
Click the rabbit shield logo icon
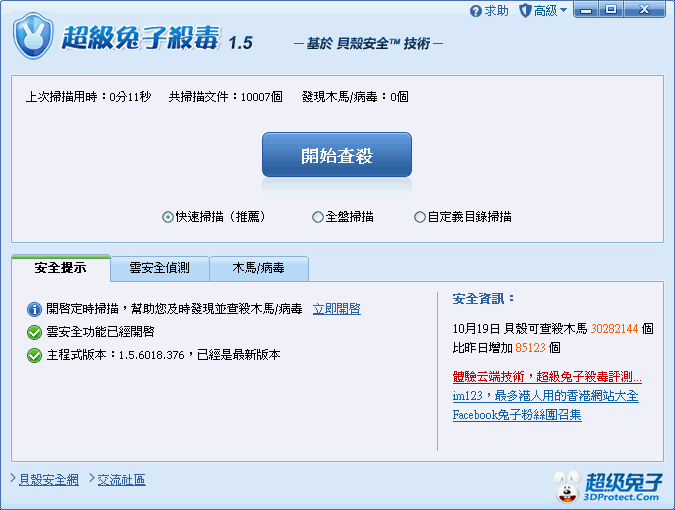(x=34, y=37)
